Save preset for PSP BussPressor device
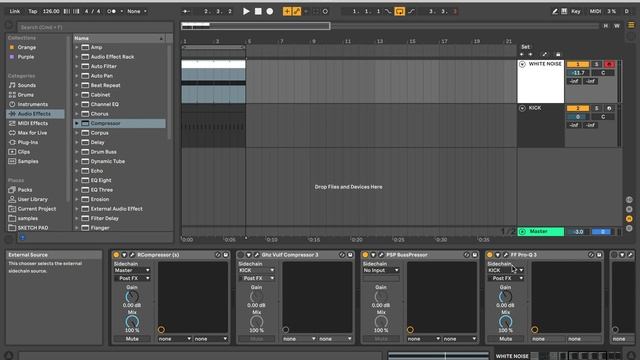 click(475, 255)
